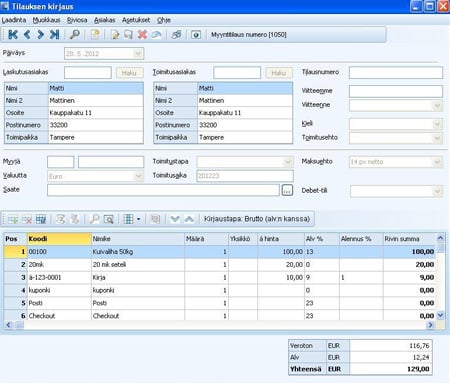Image resolution: width=450 pixels, height=383 pixels.
Task: Click the Laskutusasiakas code input field
Action: tap(88, 73)
